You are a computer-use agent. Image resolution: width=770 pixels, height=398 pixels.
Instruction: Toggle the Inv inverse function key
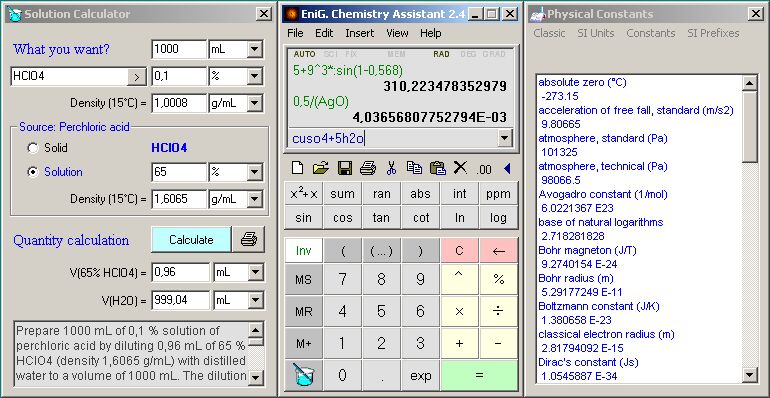tap(303, 251)
